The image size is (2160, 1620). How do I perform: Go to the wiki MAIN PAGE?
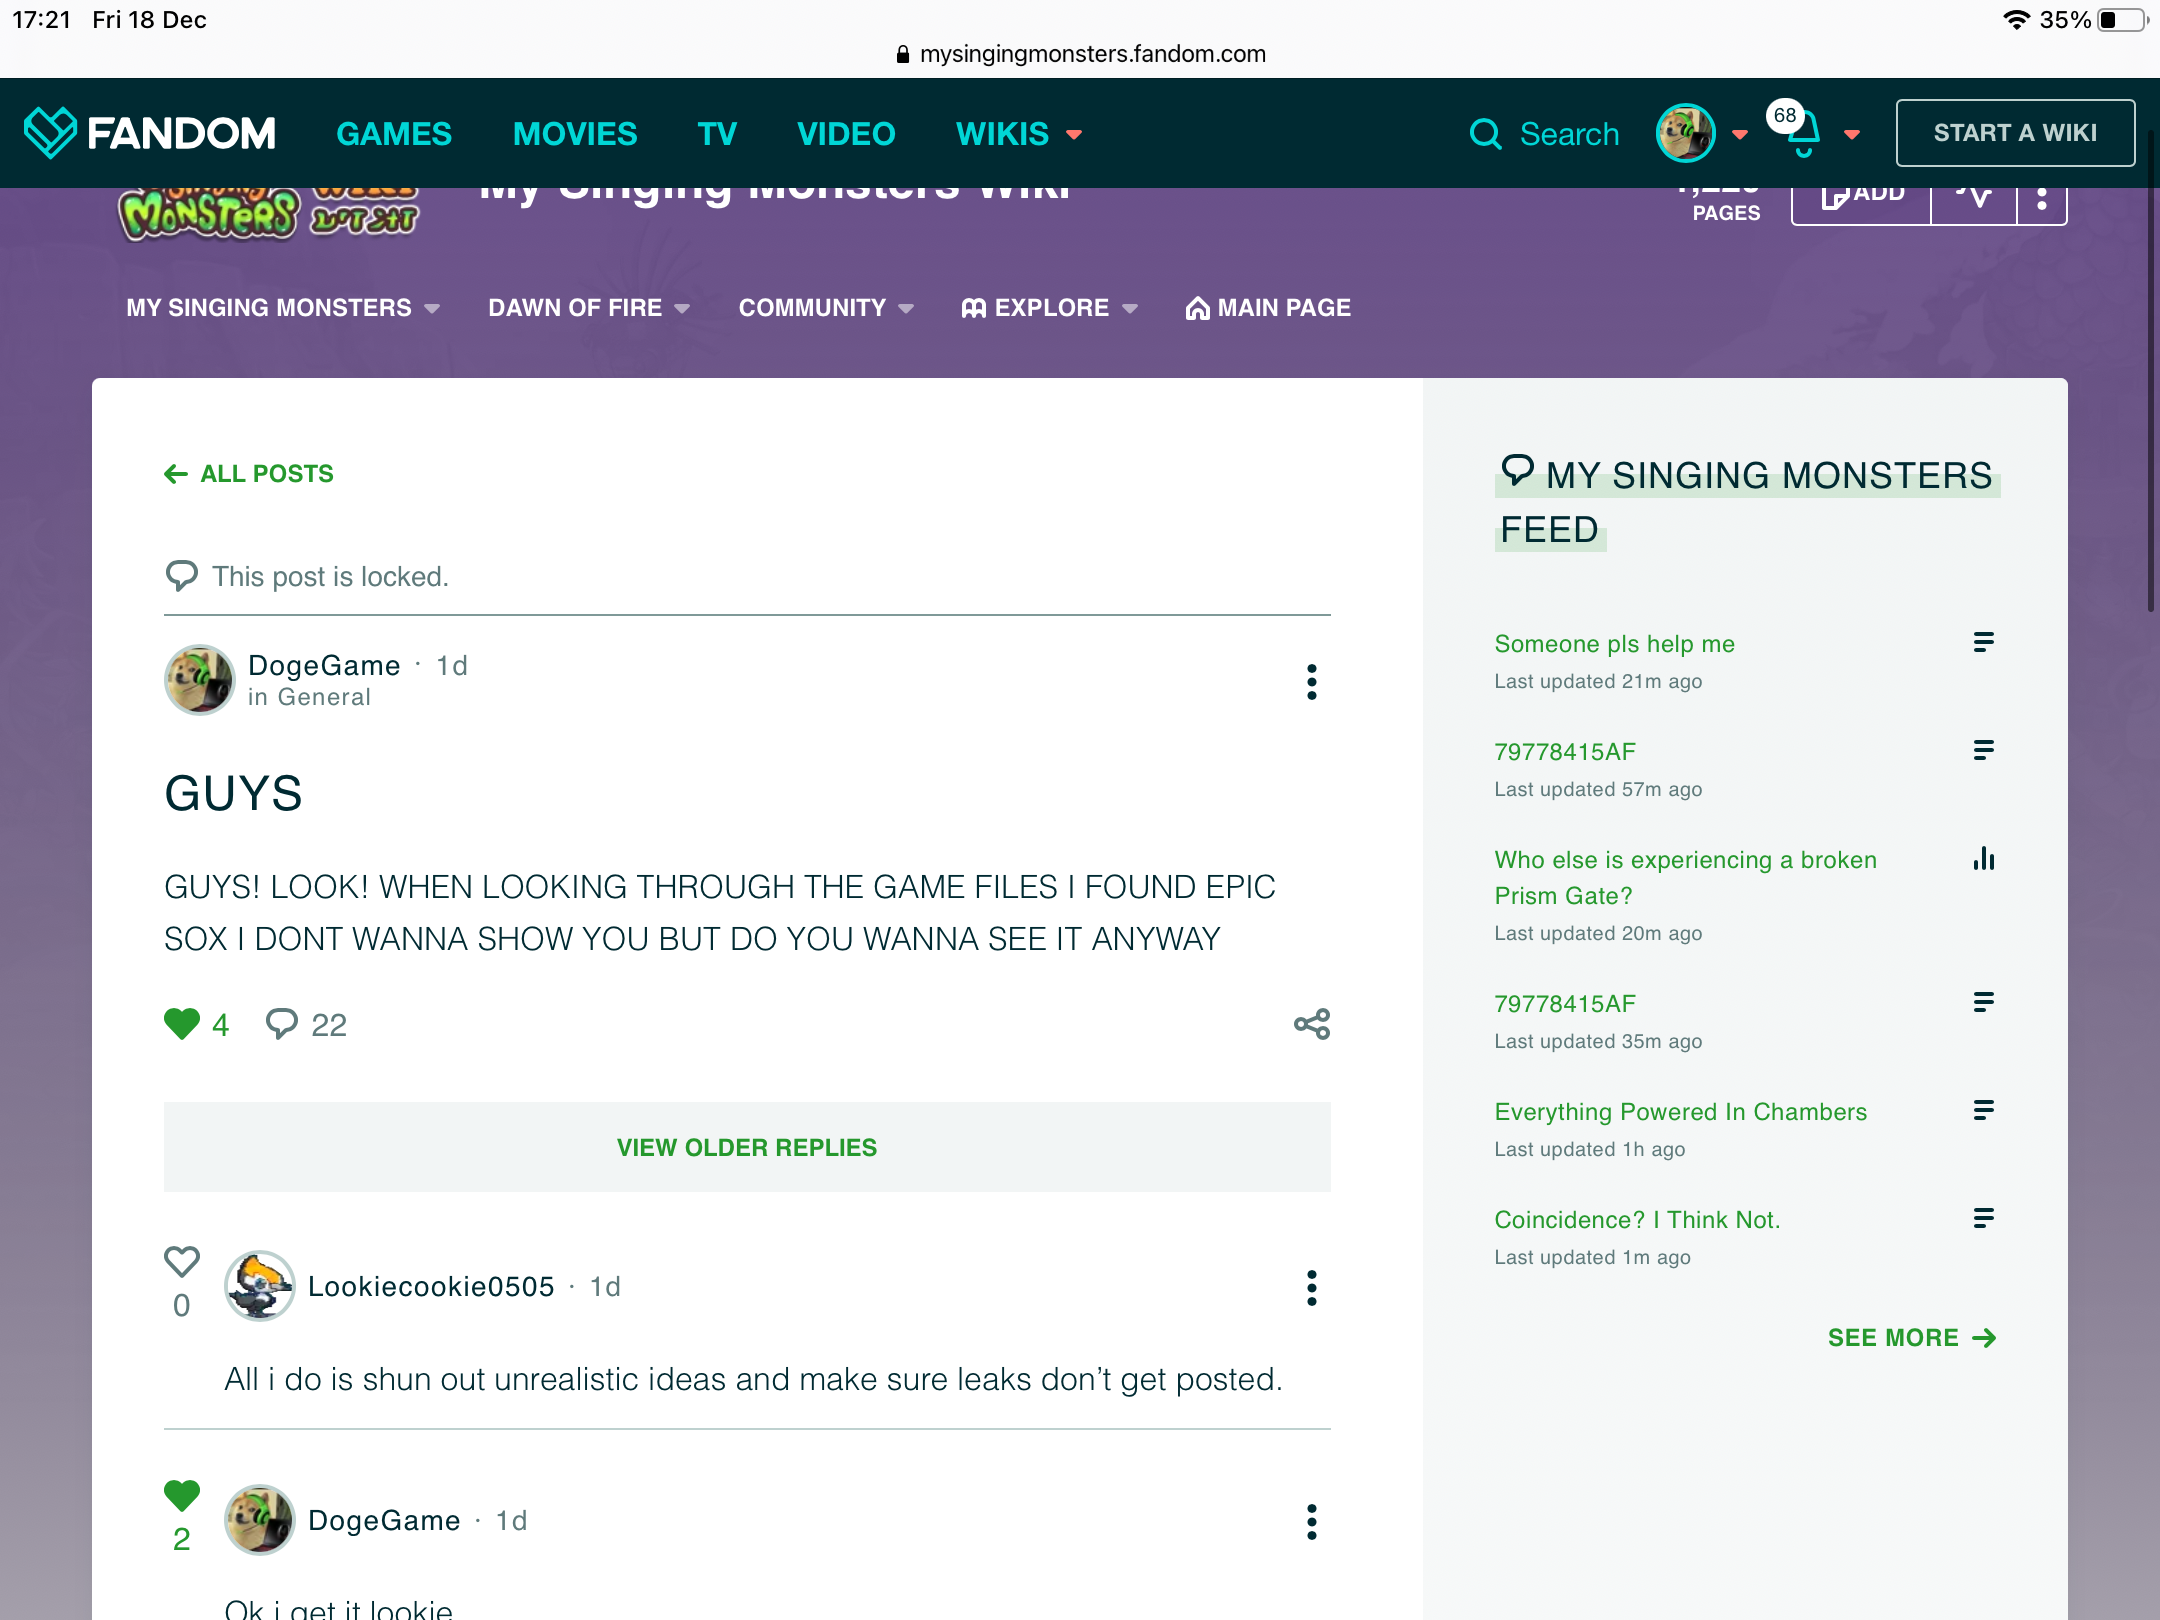pos(1268,308)
